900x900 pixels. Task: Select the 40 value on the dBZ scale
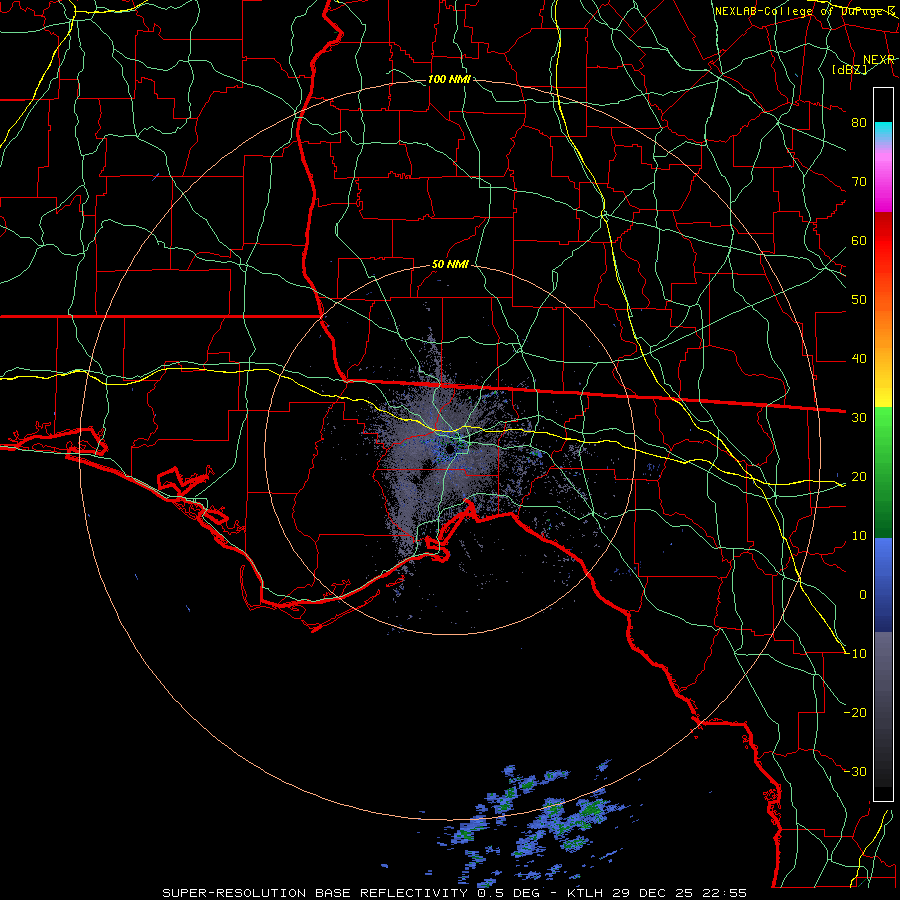point(859,359)
